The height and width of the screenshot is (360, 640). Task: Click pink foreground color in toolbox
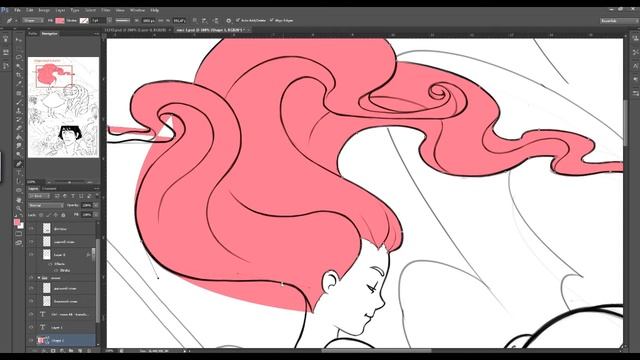click(17, 222)
